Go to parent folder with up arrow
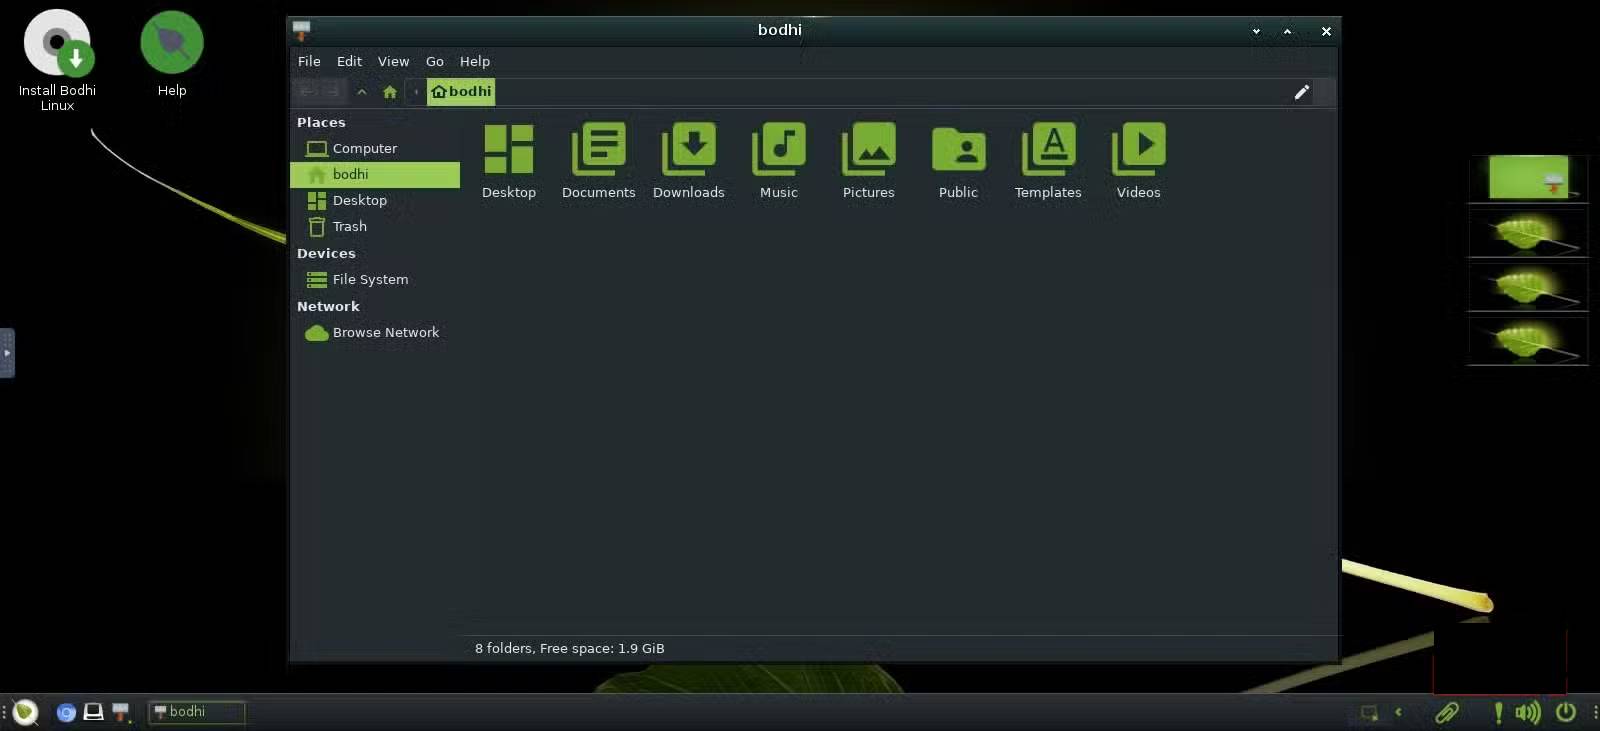Screen dimensions: 1600x731 tap(362, 92)
